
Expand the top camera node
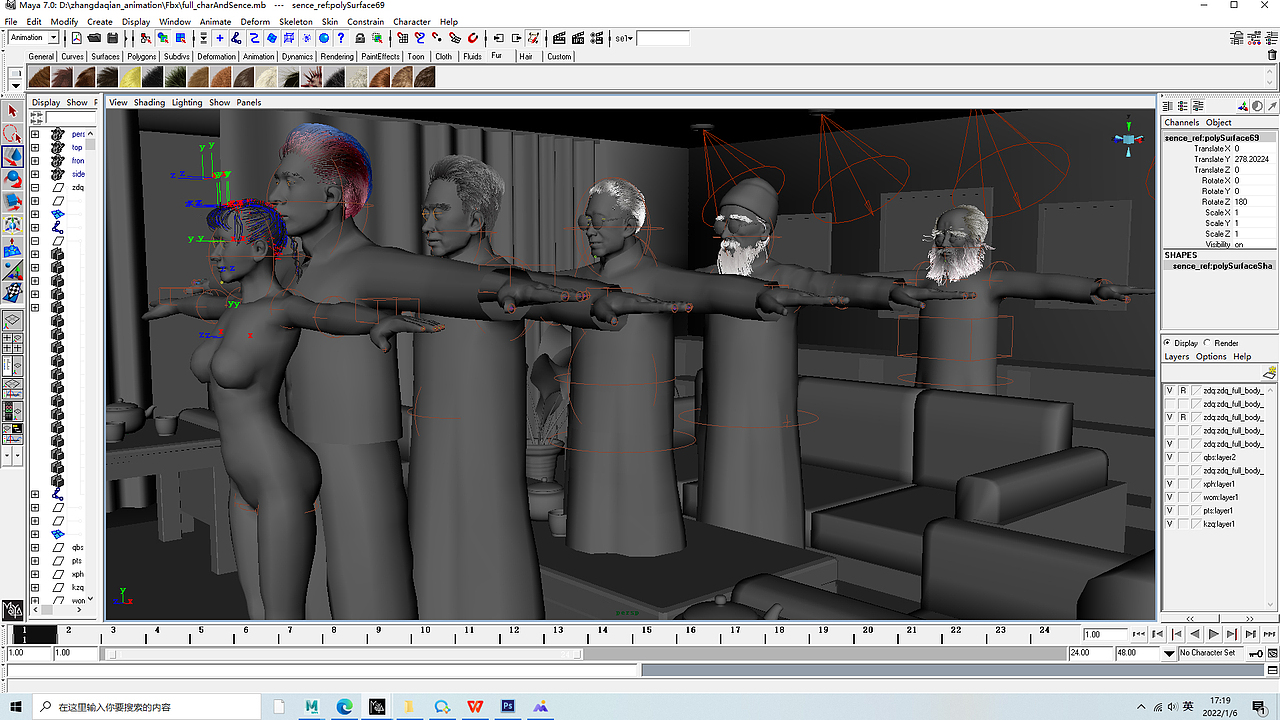[35, 147]
